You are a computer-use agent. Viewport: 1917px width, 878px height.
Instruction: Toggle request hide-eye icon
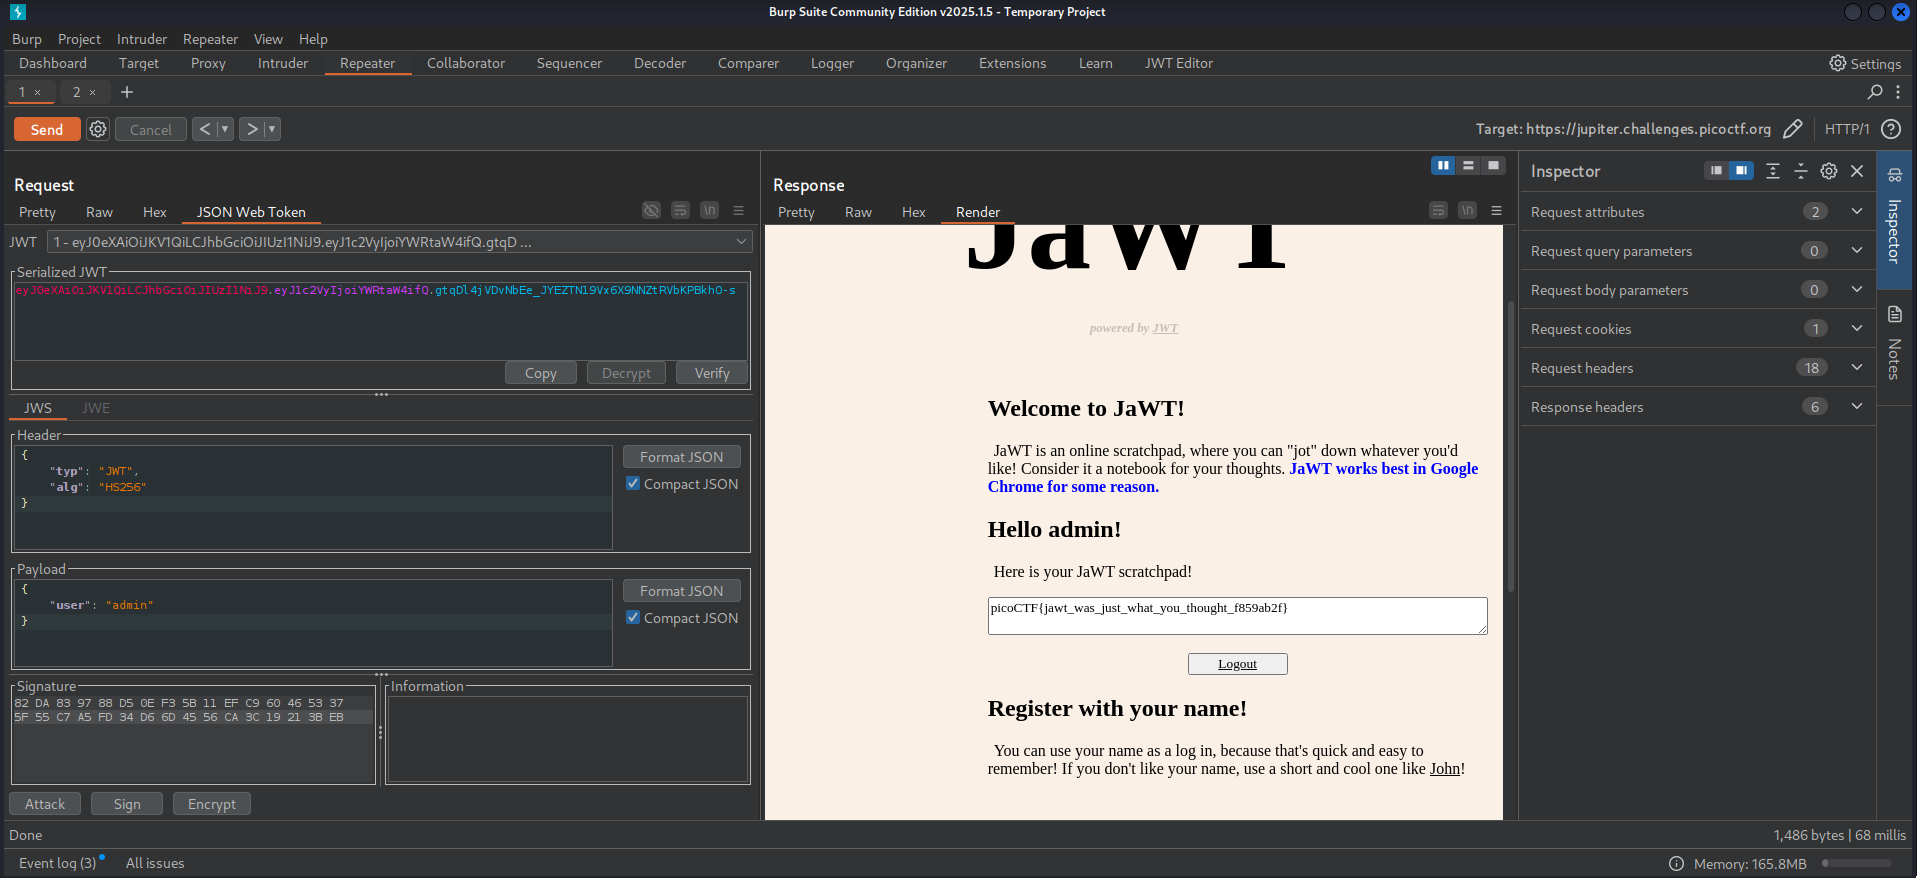(651, 210)
